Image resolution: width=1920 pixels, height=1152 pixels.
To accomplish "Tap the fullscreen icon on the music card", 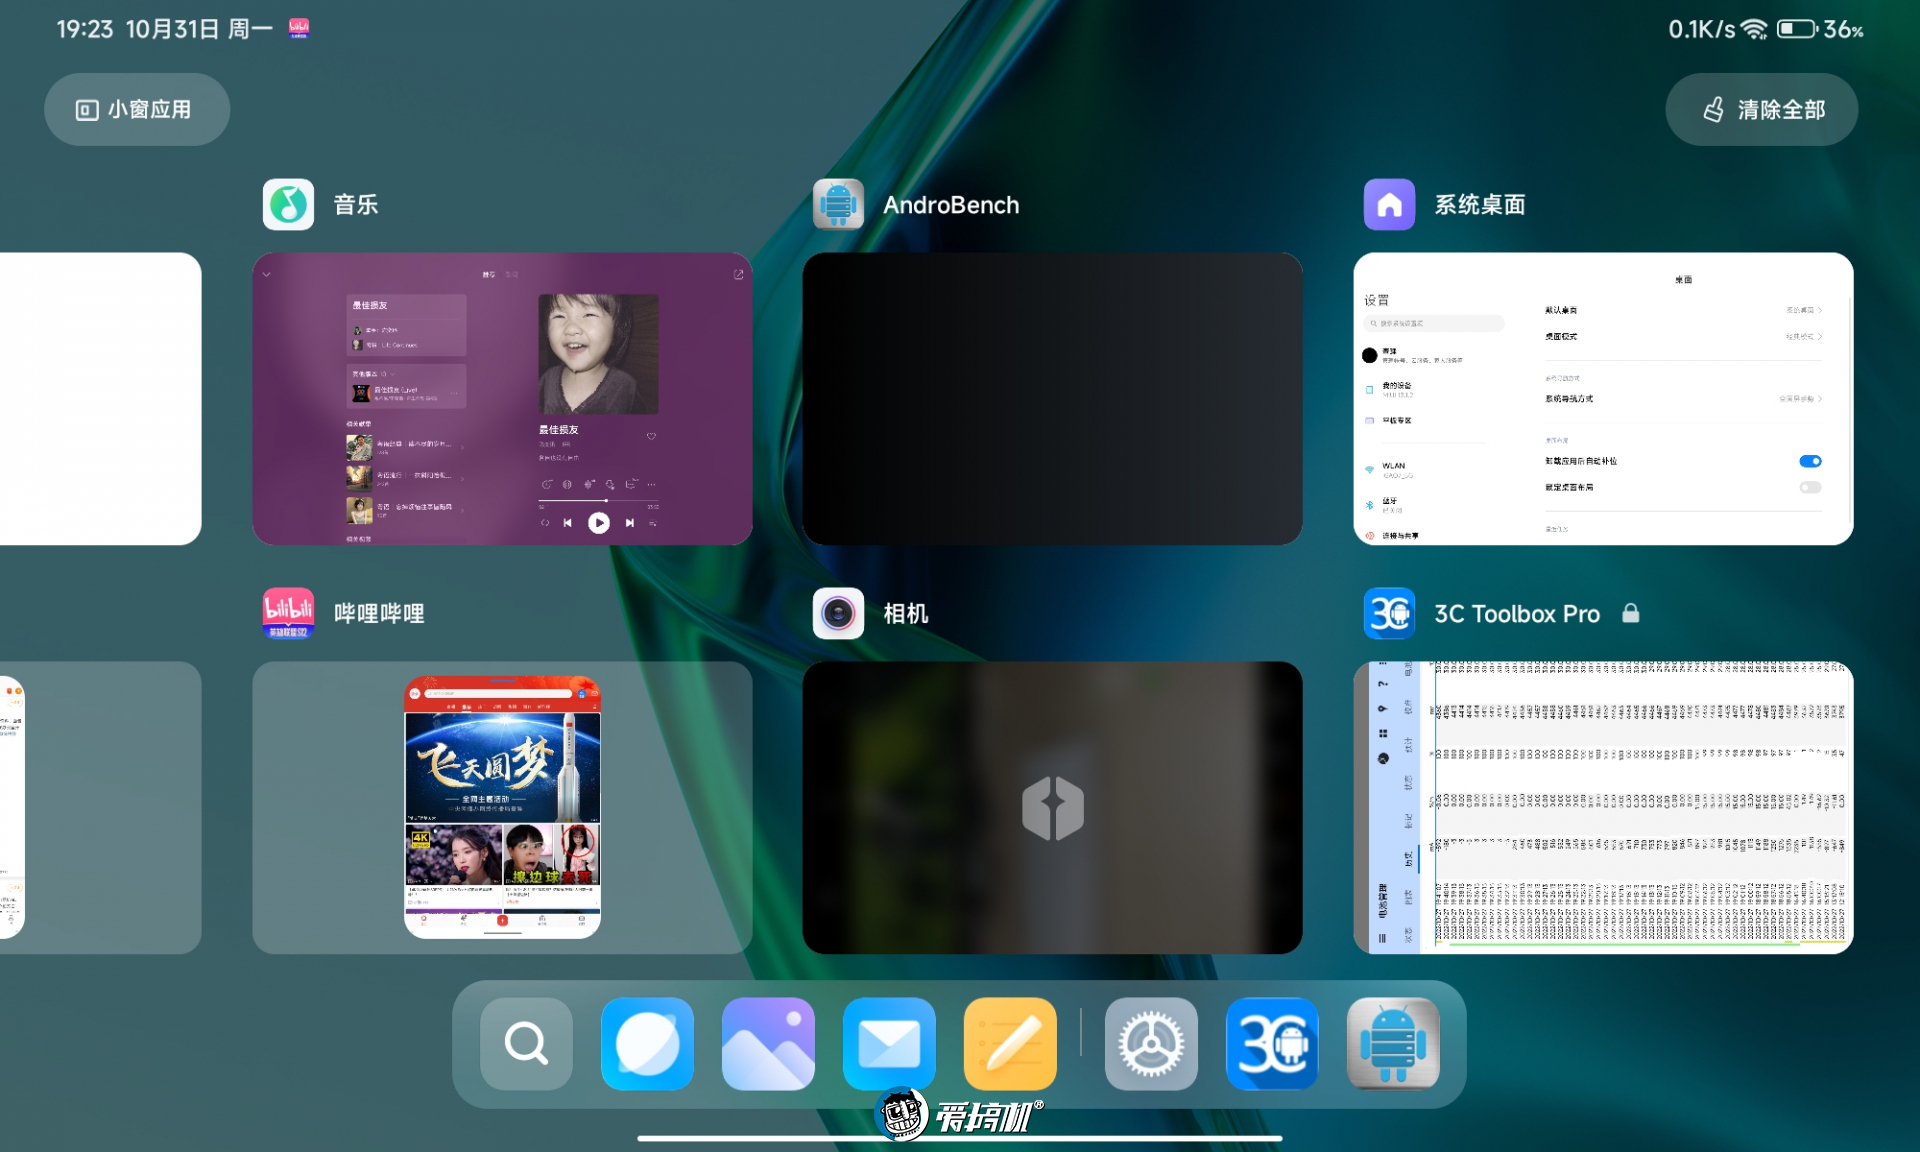I will coord(738,273).
